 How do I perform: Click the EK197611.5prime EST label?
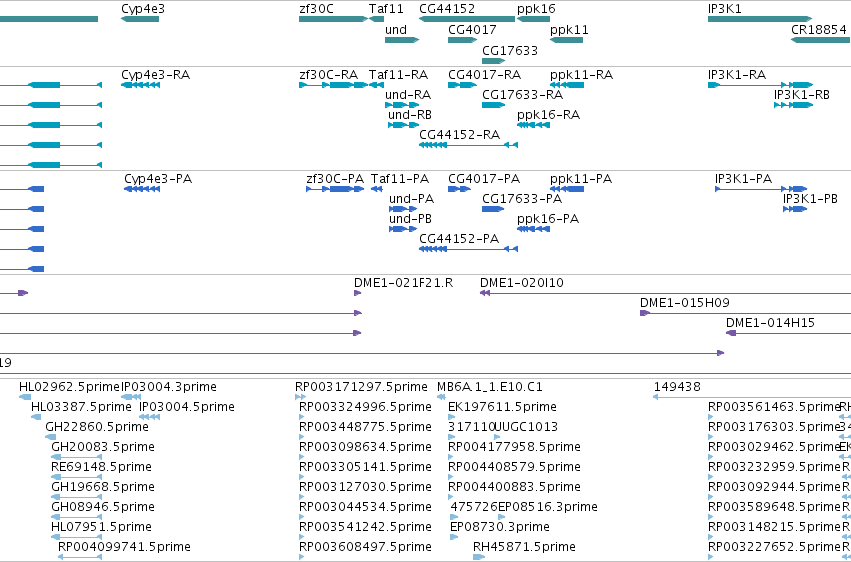pos(503,407)
